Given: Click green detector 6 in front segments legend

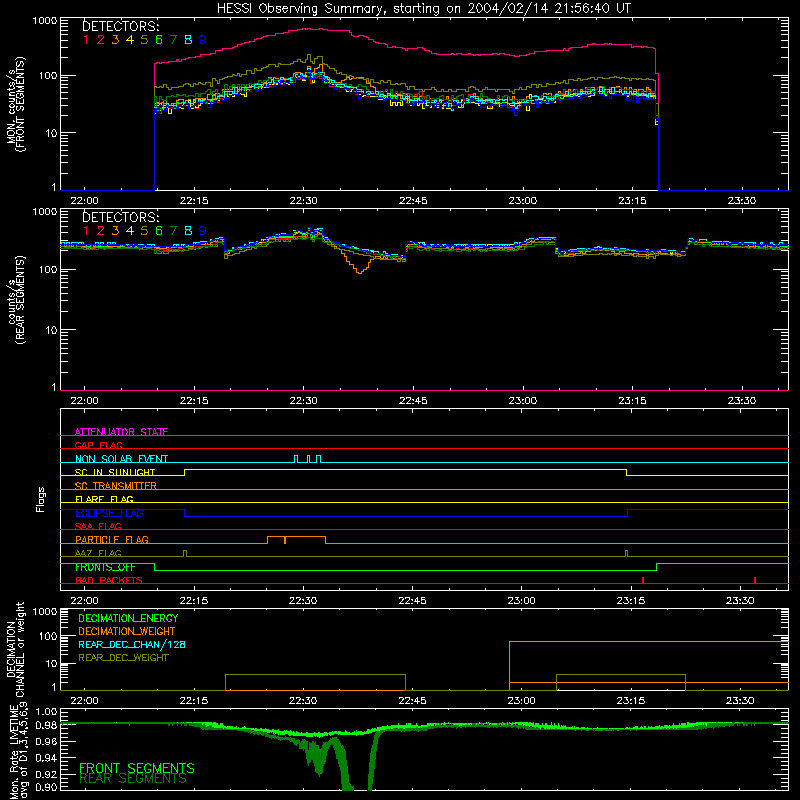Looking at the screenshot, I should pyautogui.click(x=159, y=40).
